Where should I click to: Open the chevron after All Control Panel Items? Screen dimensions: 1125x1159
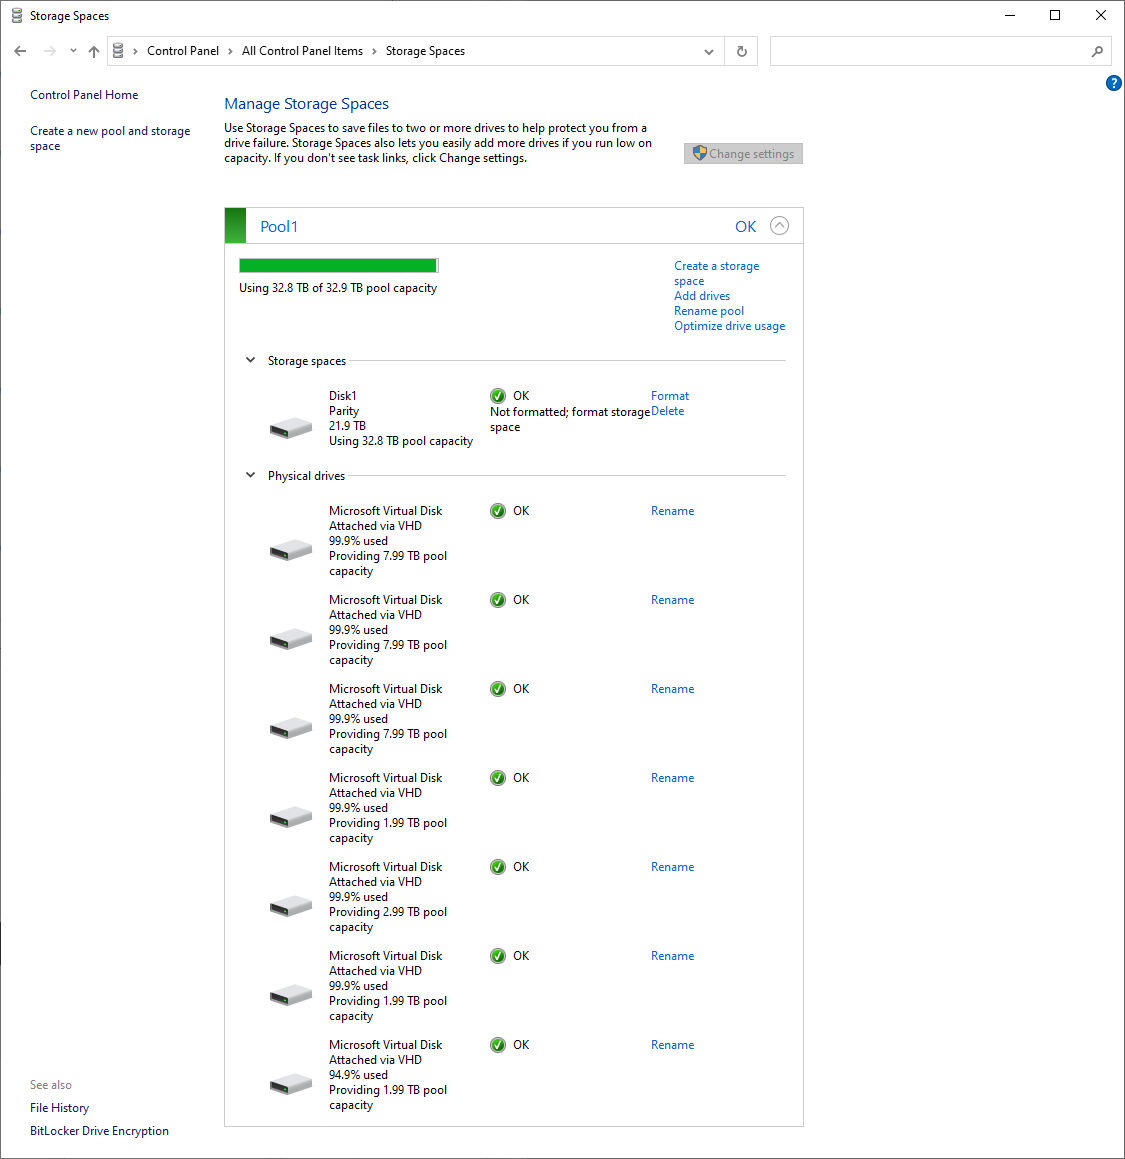(x=374, y=51)
